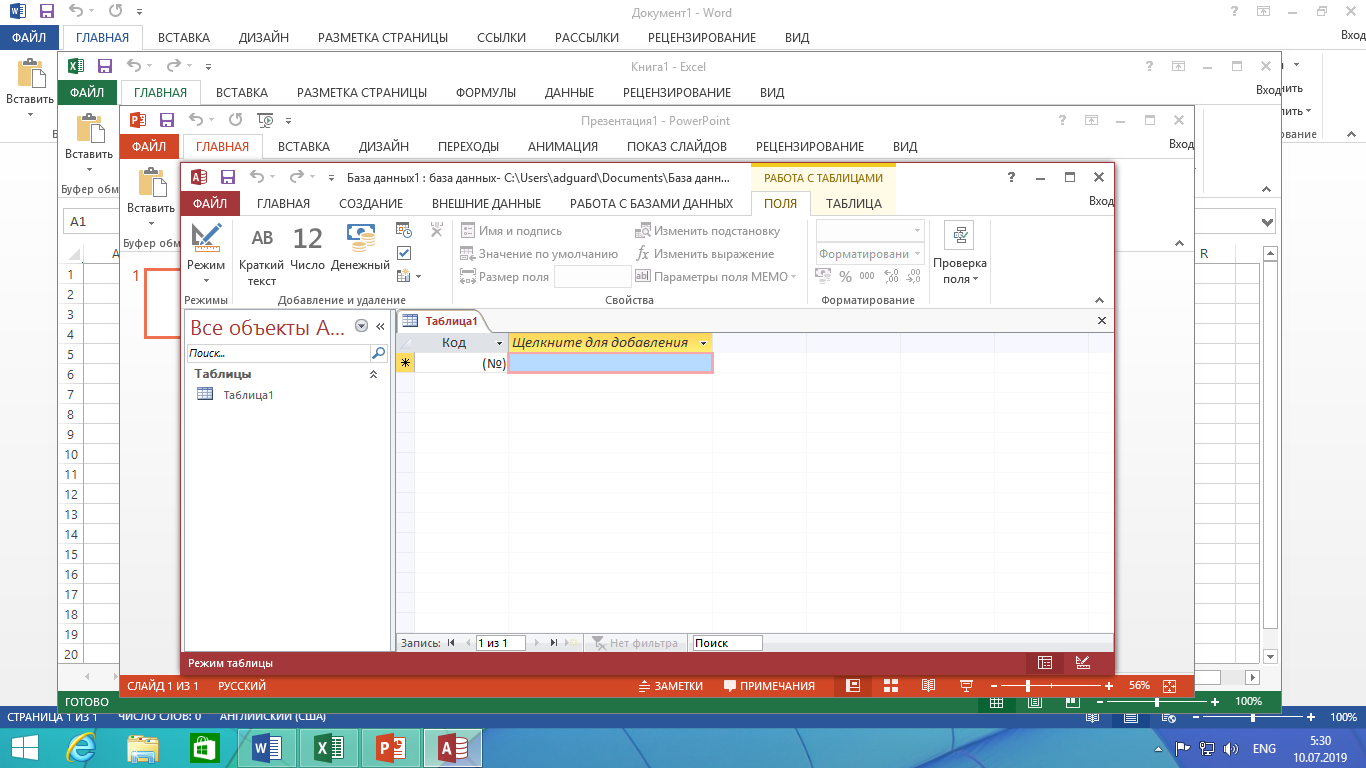Click the thousands separator 000 icon
Screen dimensions: 1366x768
click(867, 277)
